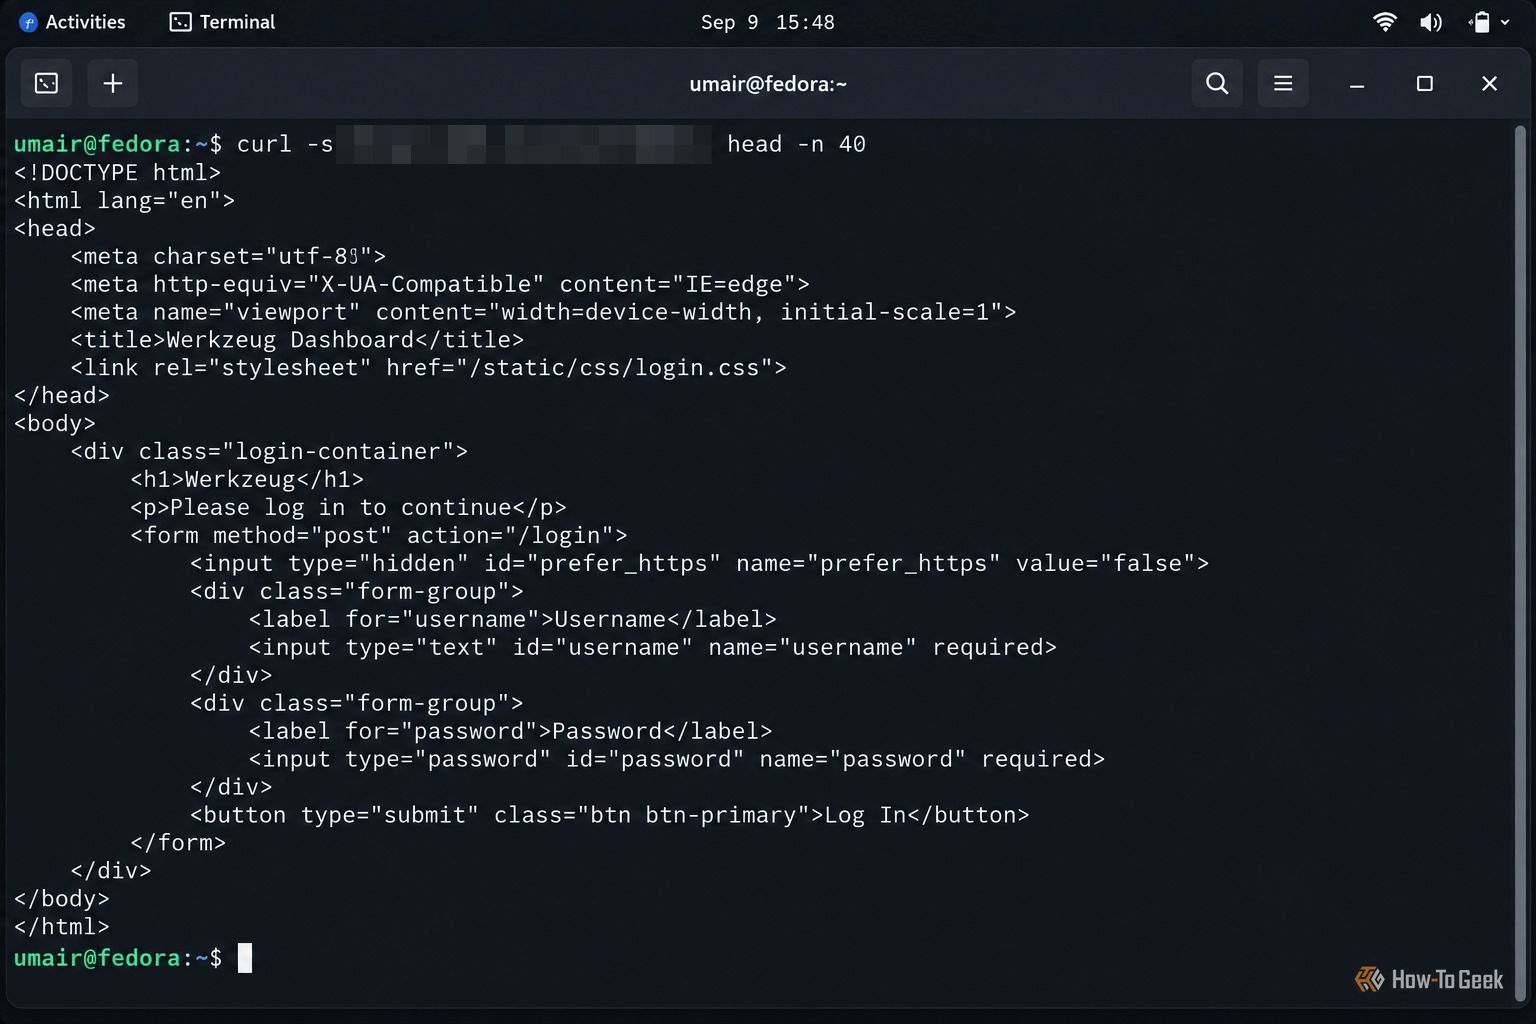The image size is (1536, 1024).
Task: Click the closing </html> tag line
Action: click(61, 928)
